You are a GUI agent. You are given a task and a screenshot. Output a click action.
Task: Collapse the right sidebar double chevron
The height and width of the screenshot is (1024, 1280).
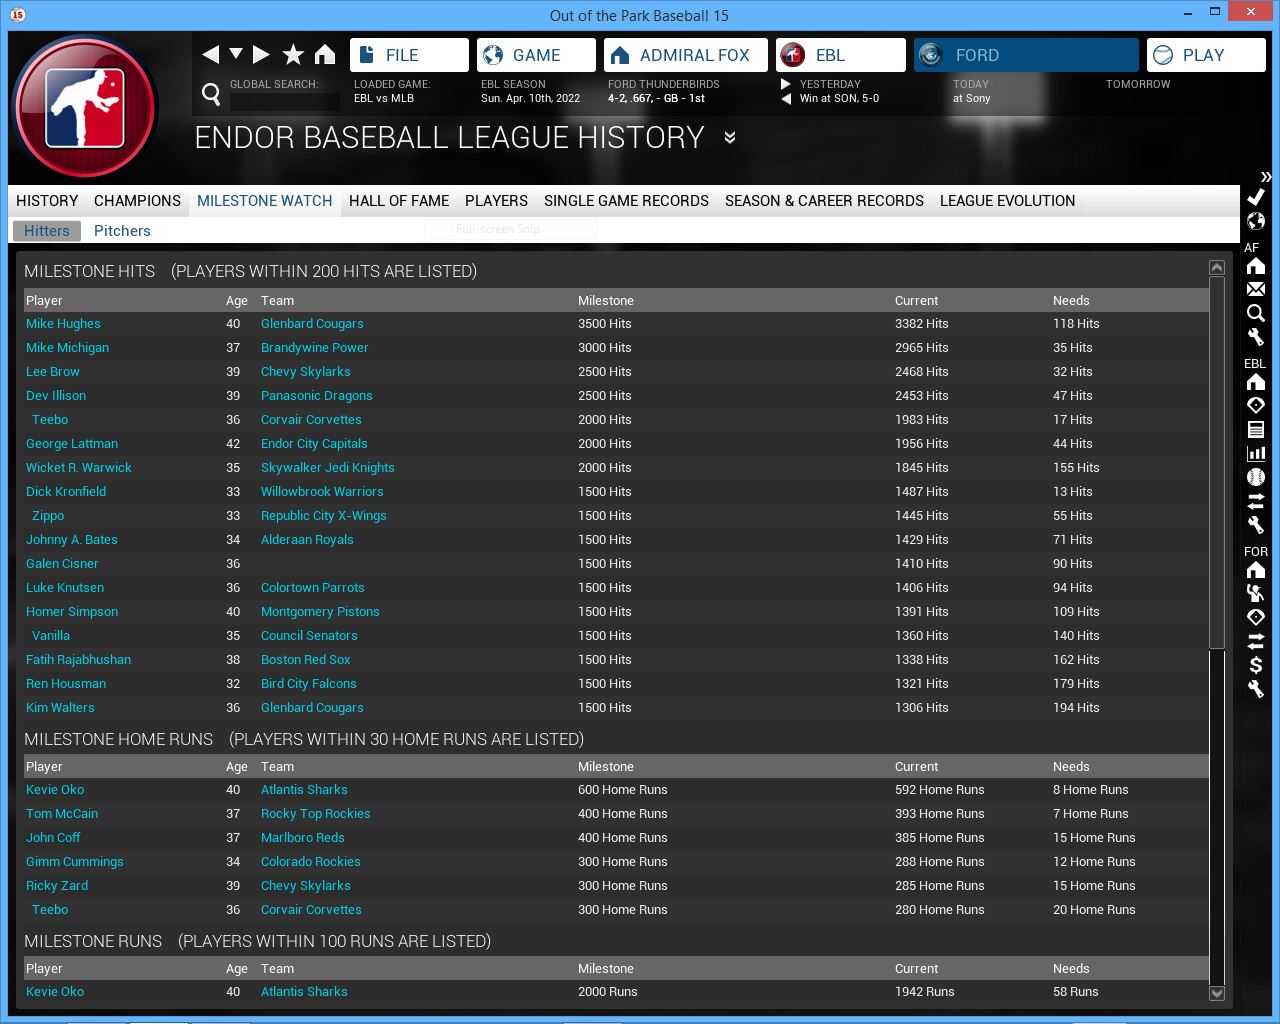(1265, 176)
